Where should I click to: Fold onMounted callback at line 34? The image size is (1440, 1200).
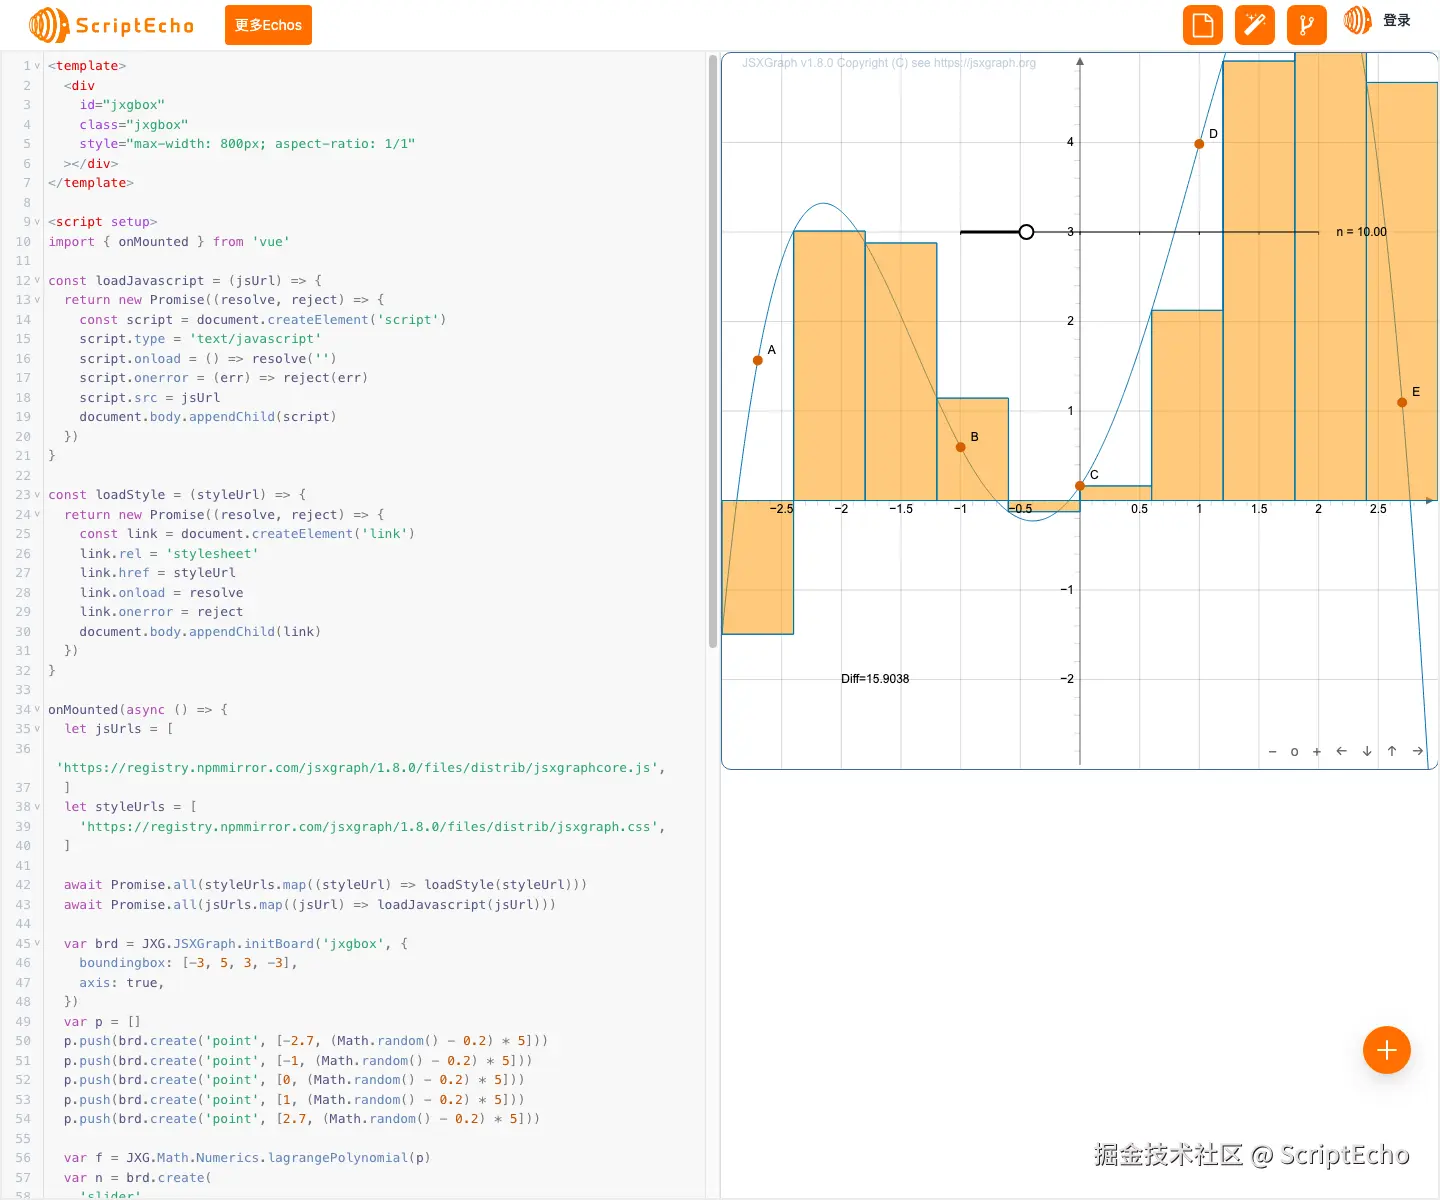coord(37,710)
